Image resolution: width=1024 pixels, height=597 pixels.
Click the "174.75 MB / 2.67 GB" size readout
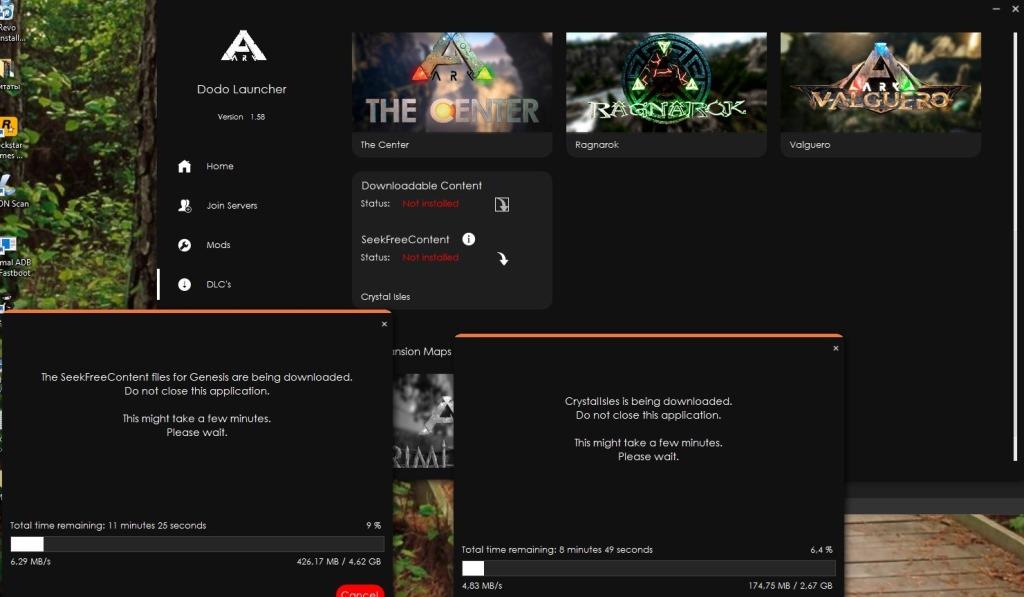[x=791, y=585]
